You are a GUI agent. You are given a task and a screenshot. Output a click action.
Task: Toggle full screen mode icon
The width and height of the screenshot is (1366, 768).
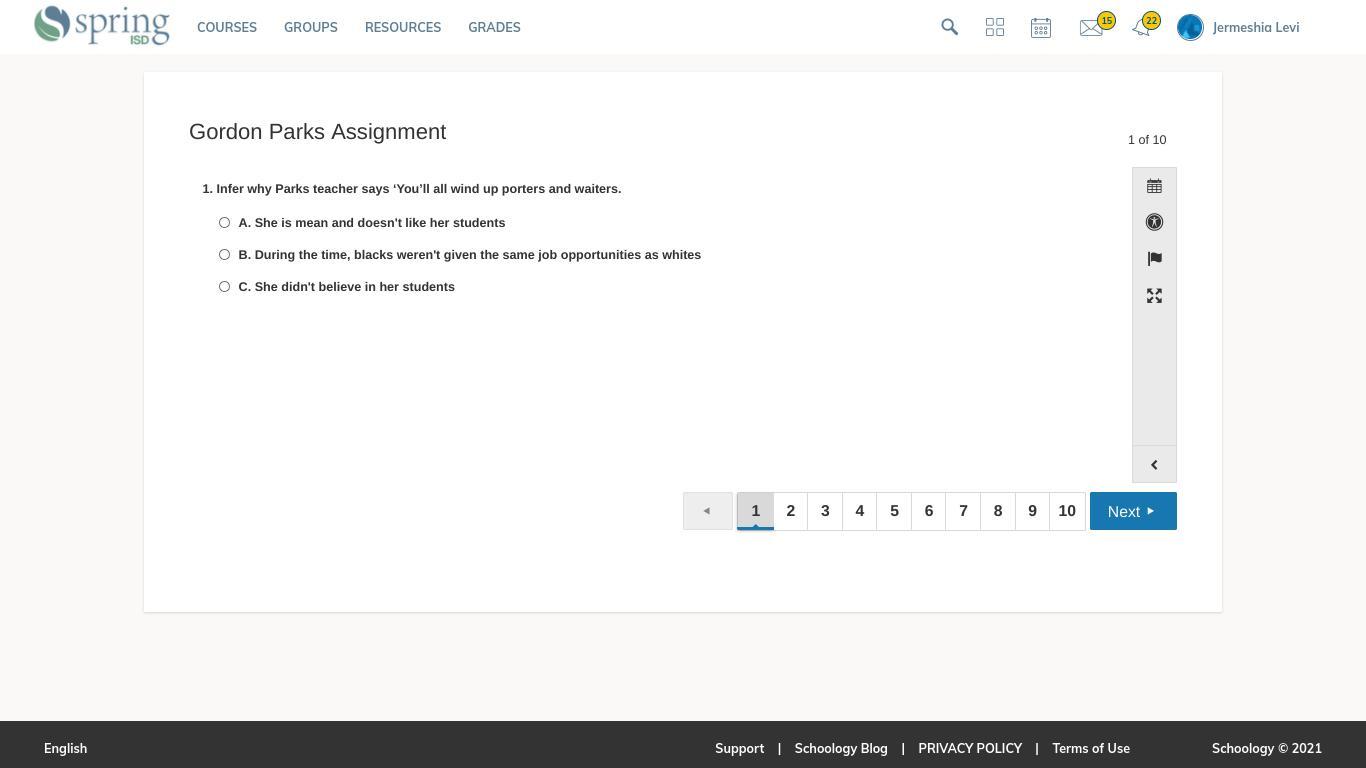tap(1154, 295)
